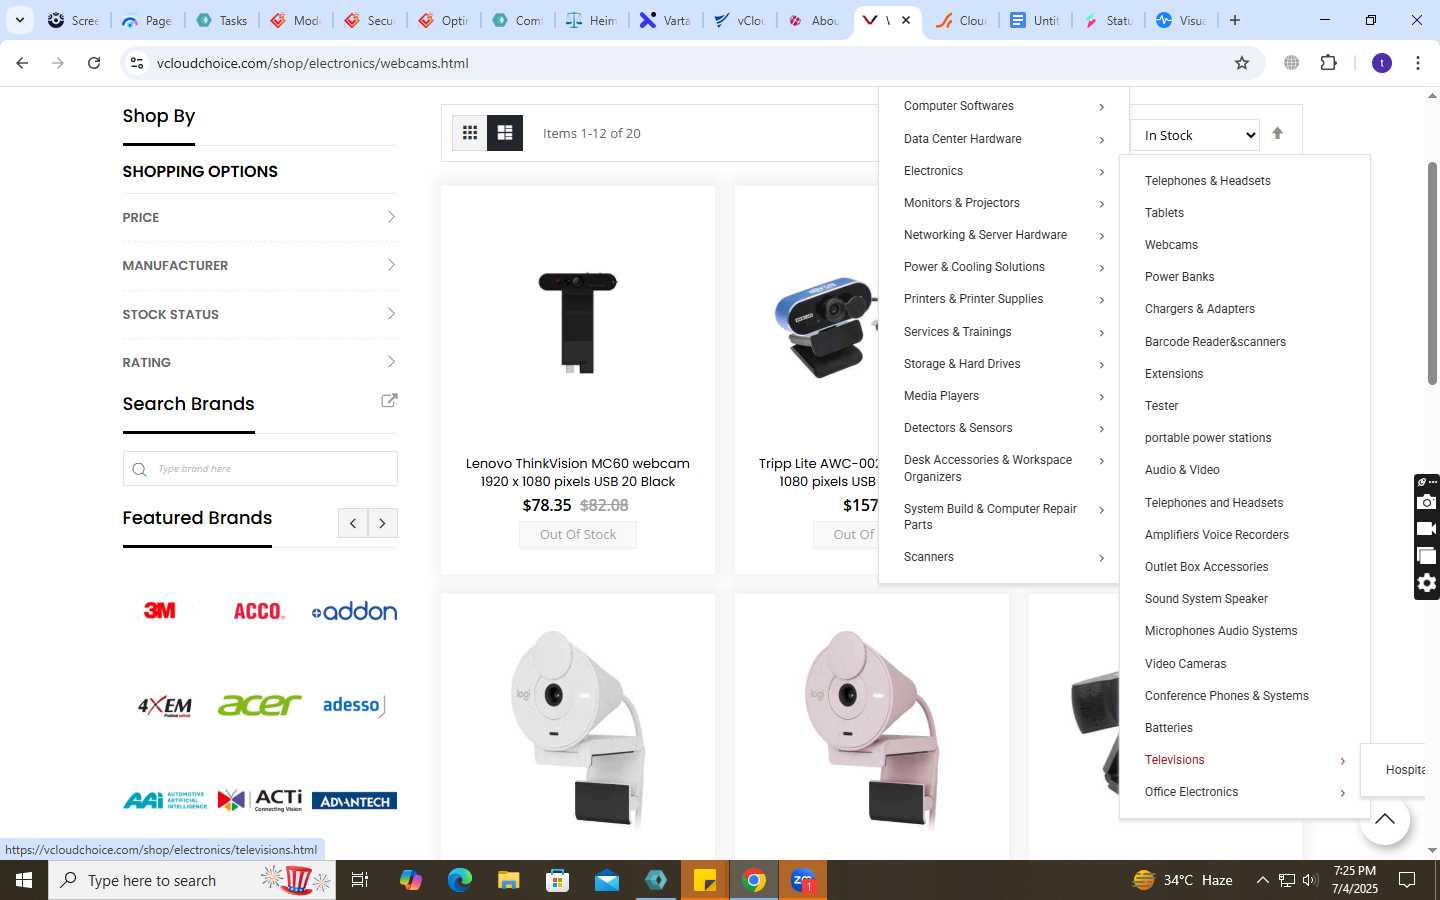Show previous featured brands
Screen dimensions: 1440x900
pos(353,523)
